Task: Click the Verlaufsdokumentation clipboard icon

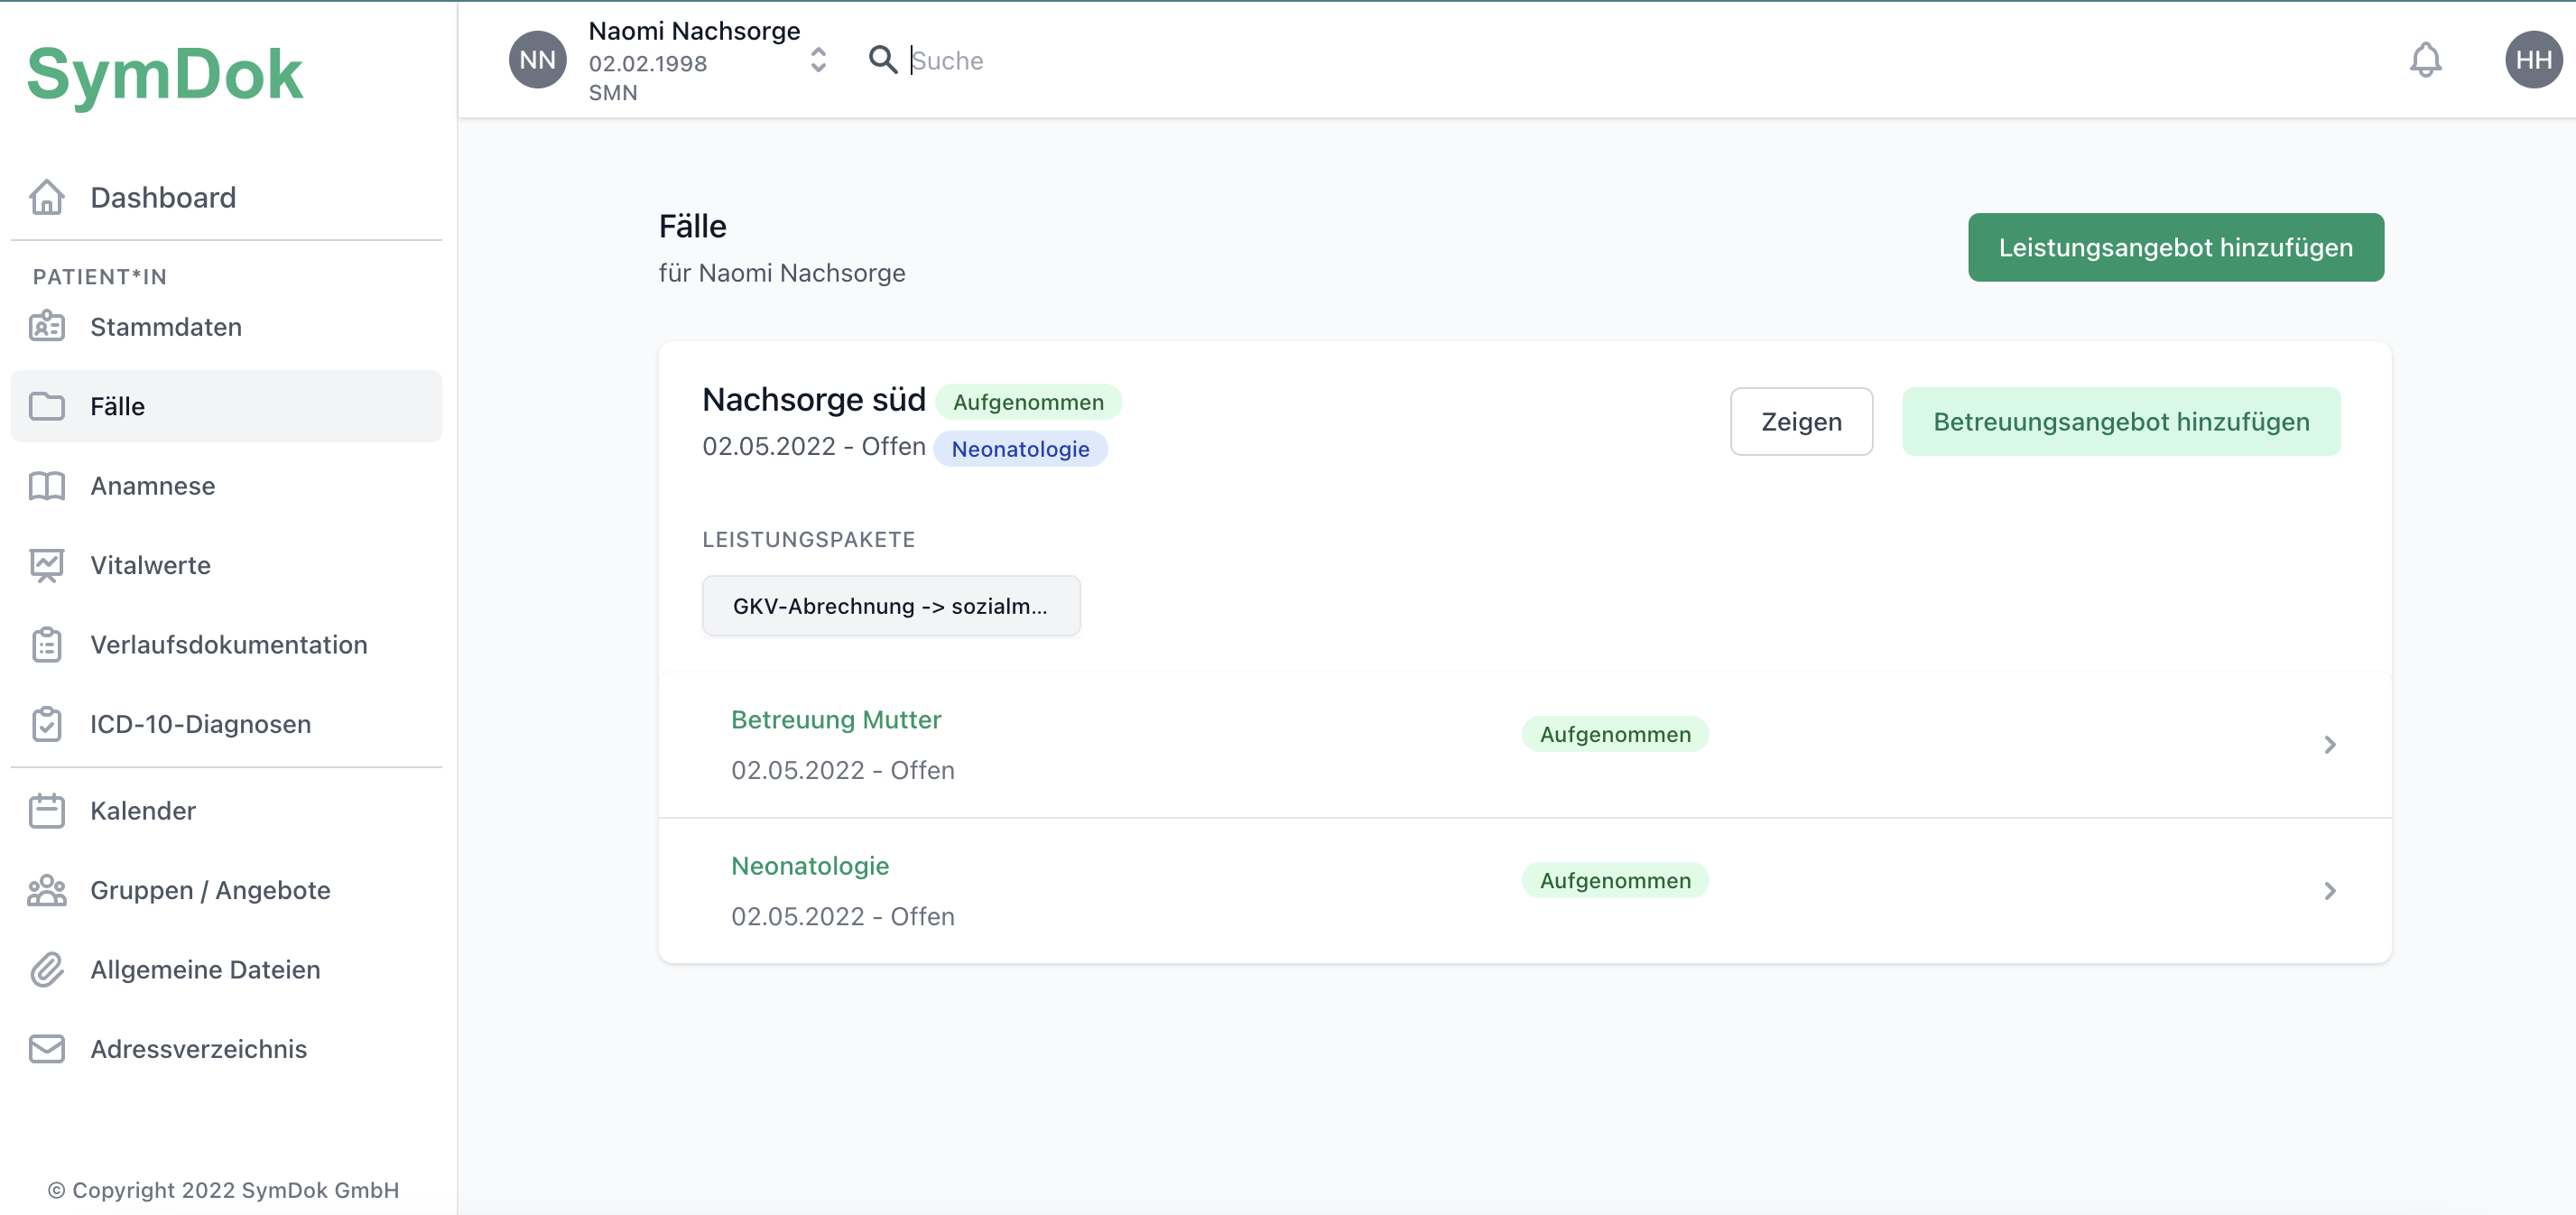Action: (47, 645)
